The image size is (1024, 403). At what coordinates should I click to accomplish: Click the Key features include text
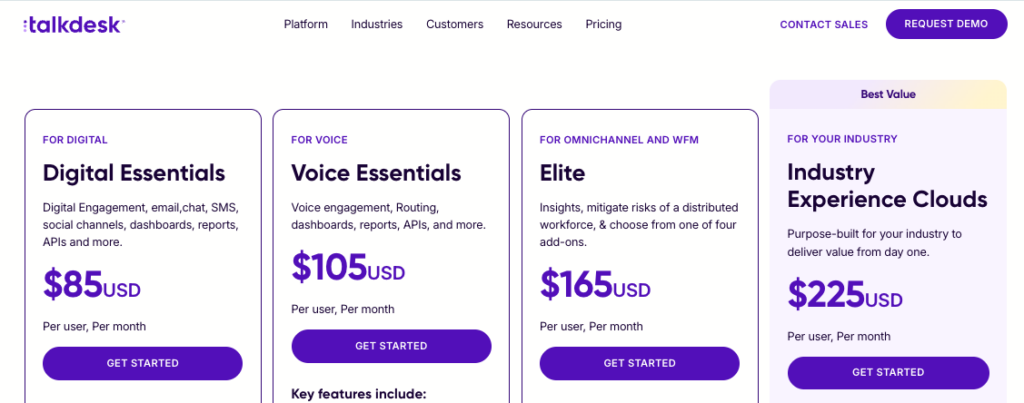[x=359, y=394]
